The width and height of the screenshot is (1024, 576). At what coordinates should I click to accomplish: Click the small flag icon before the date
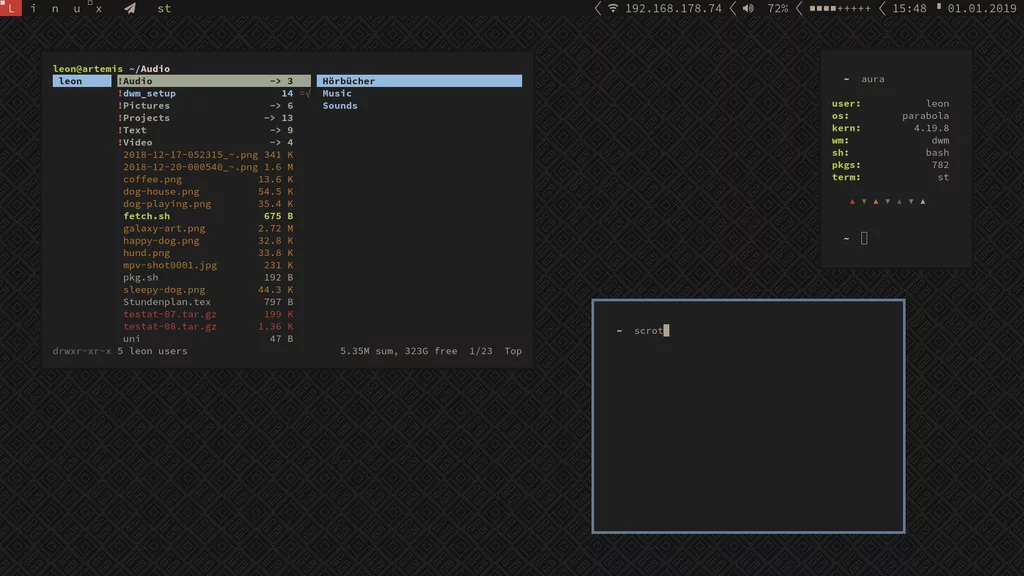[938, 7]
